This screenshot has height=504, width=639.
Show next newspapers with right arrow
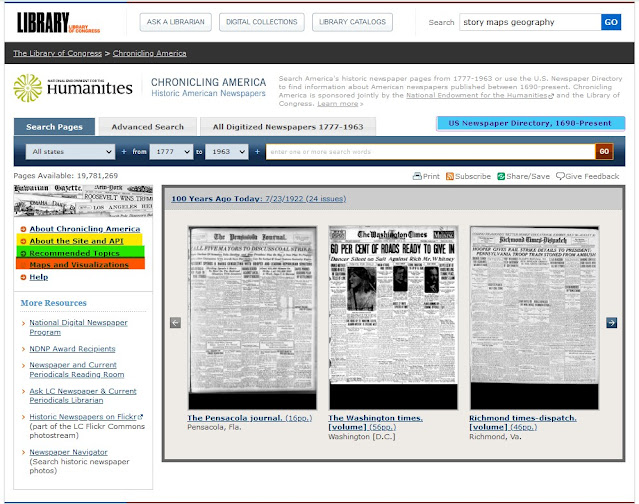pyautogui.click(x=611, y=323)
